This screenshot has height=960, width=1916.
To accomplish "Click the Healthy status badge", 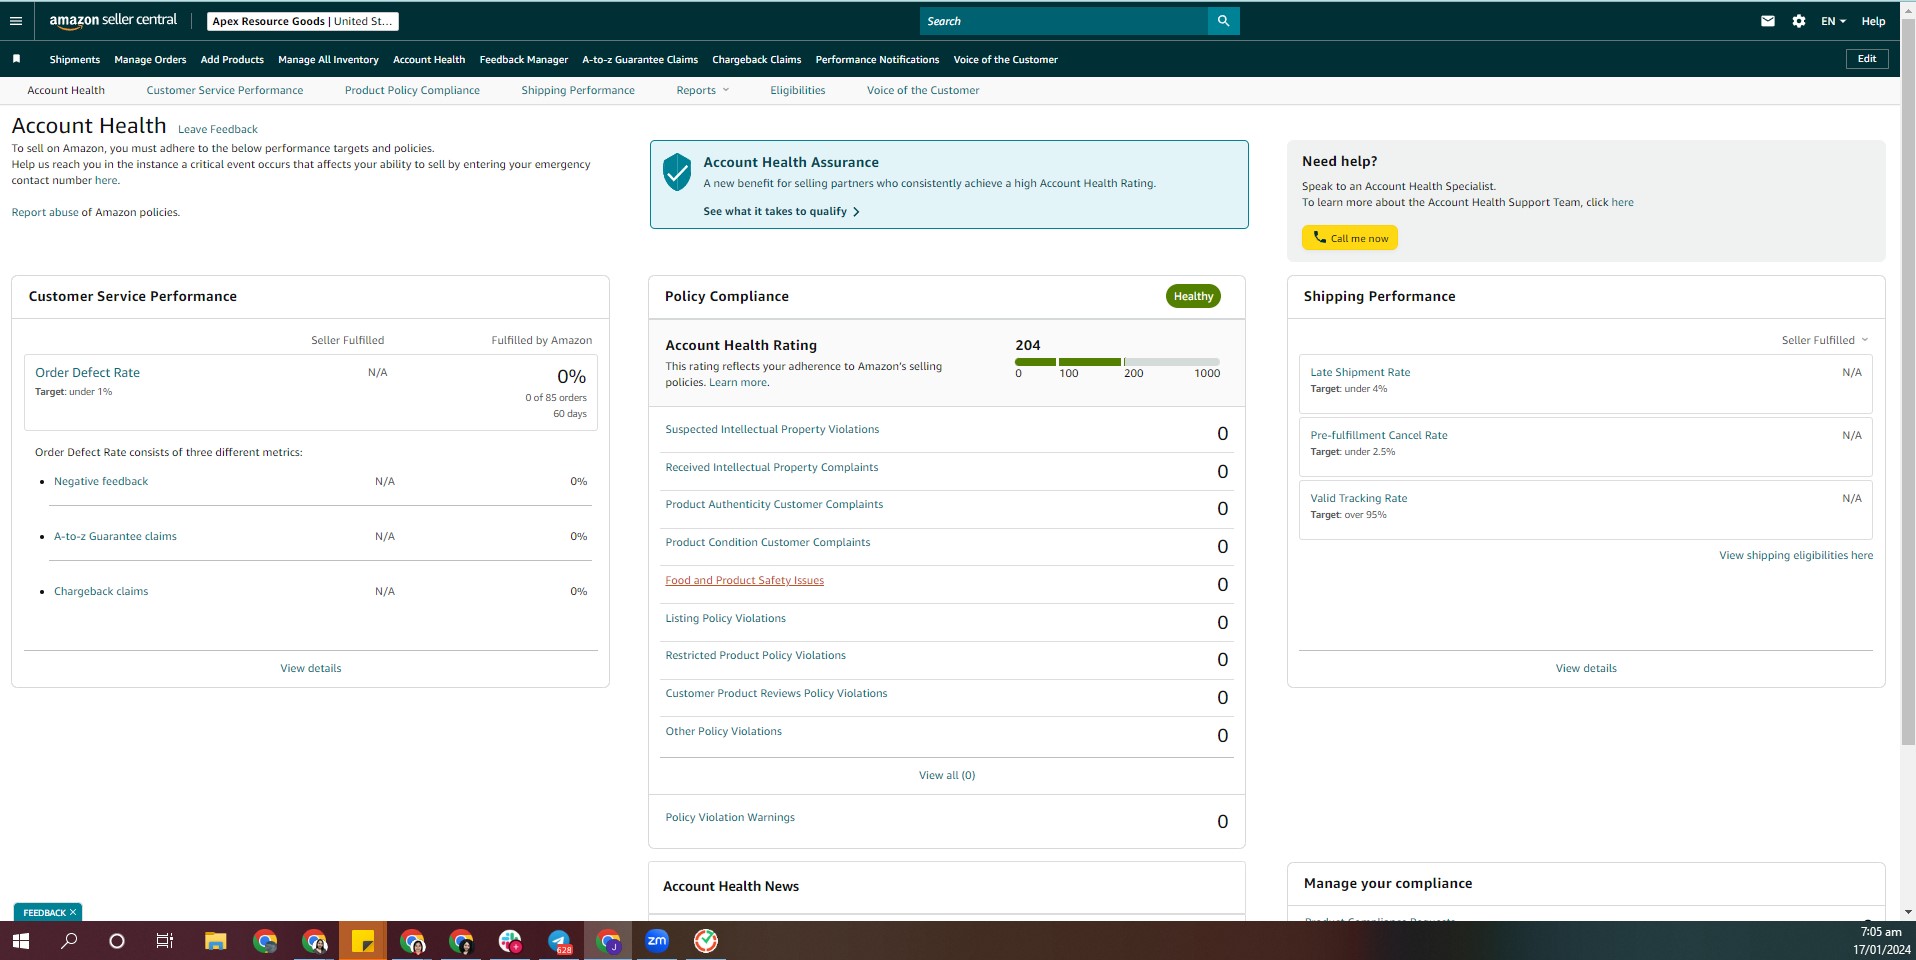I will [1193, 296].
